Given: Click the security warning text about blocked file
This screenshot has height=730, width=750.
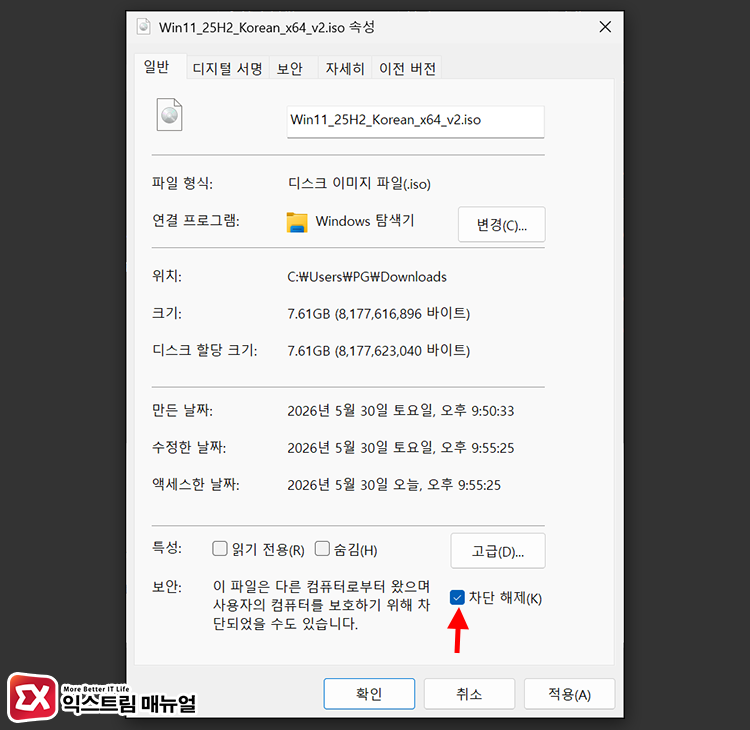Looking at the screenshot, I should coord(321,605).
